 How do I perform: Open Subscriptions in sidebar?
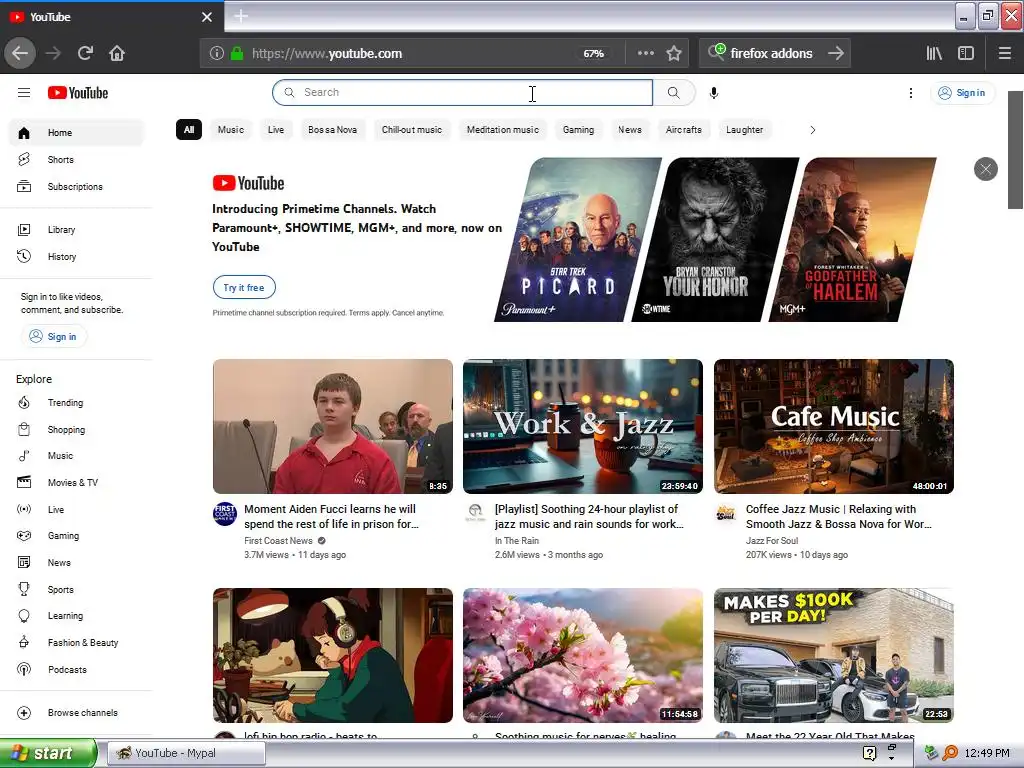(x=76, y=186)
